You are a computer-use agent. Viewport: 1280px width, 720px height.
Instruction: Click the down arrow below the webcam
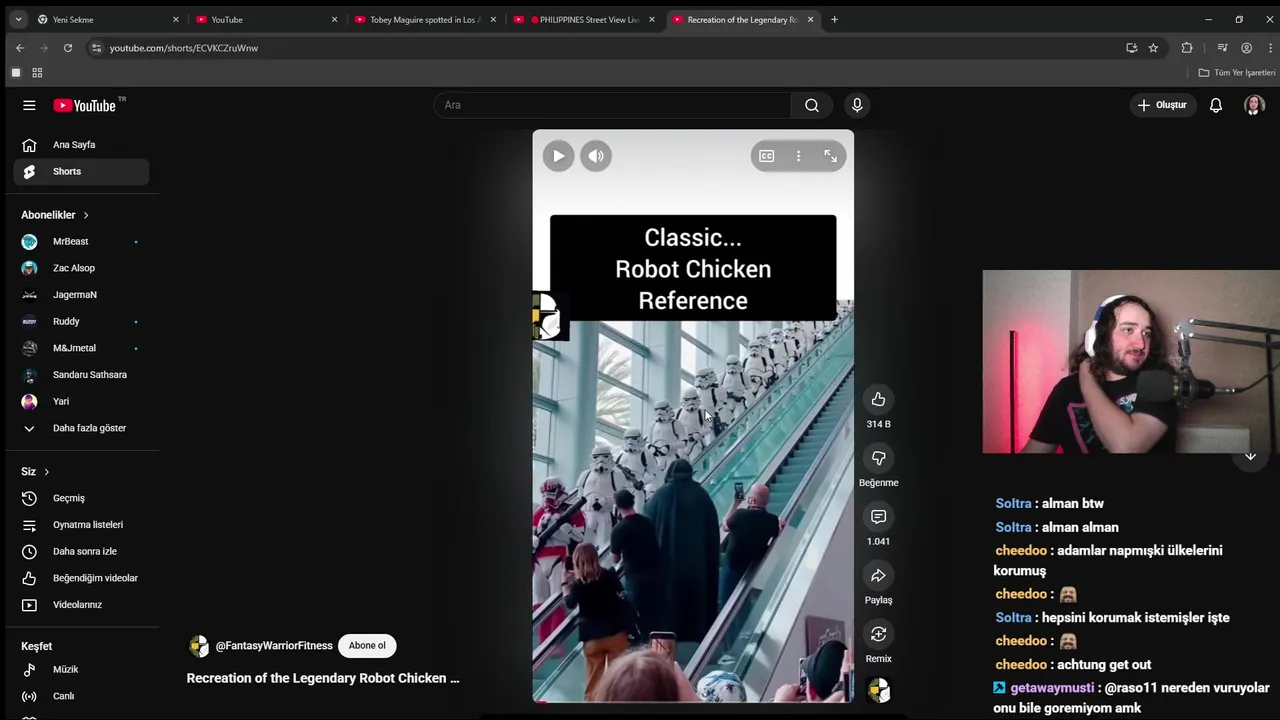tap(1250, 456)
